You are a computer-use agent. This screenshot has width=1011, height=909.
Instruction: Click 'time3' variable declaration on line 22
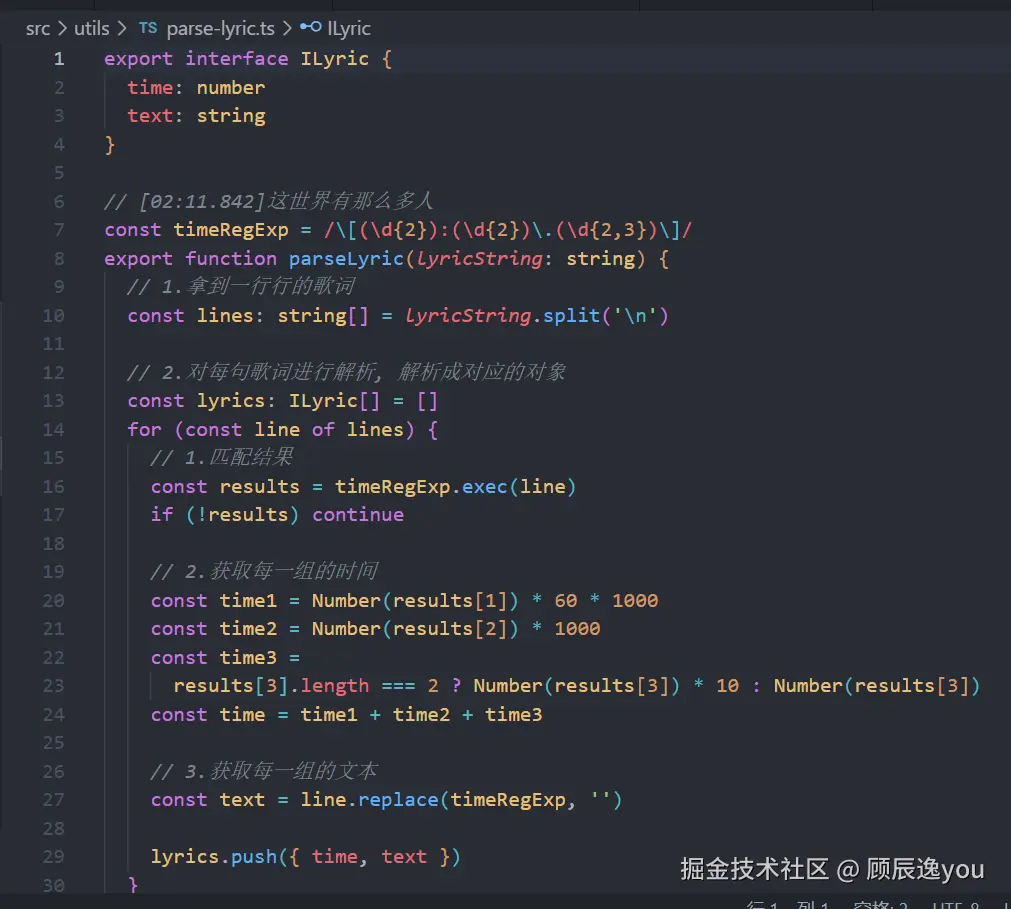tap(248, 658)
